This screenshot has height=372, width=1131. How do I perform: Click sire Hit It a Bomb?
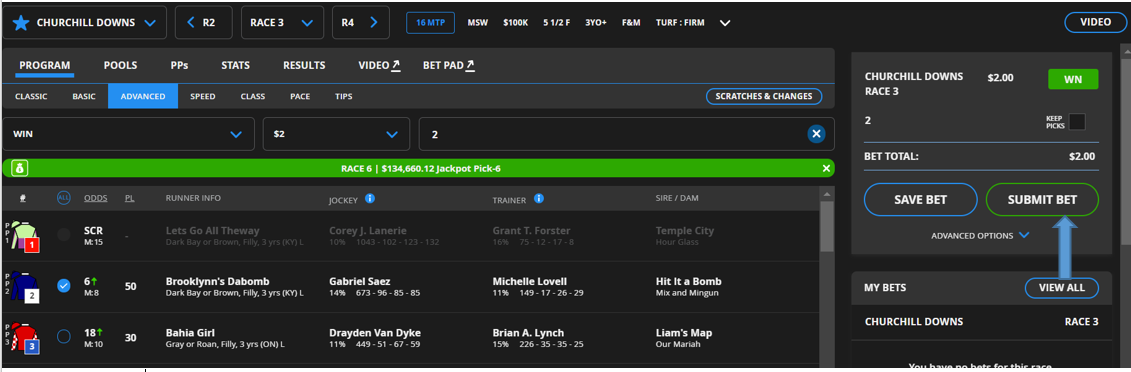pyautogui.click(x=688, y=281)
